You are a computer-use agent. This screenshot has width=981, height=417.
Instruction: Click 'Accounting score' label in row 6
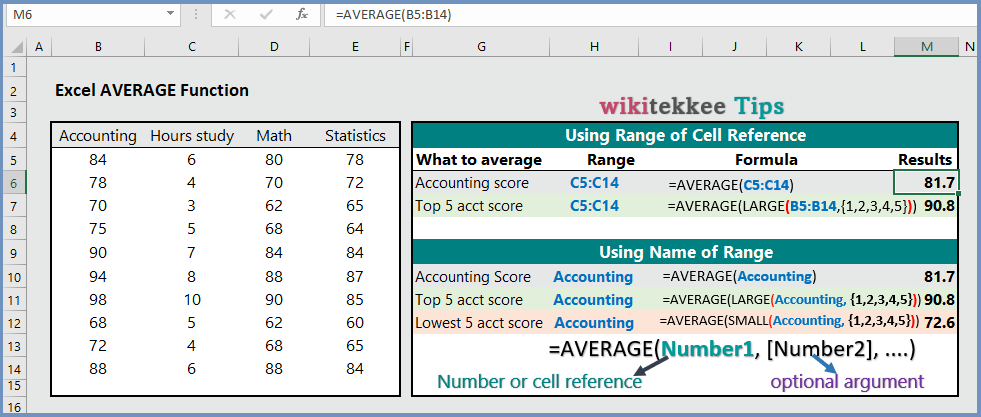(472, 184)
